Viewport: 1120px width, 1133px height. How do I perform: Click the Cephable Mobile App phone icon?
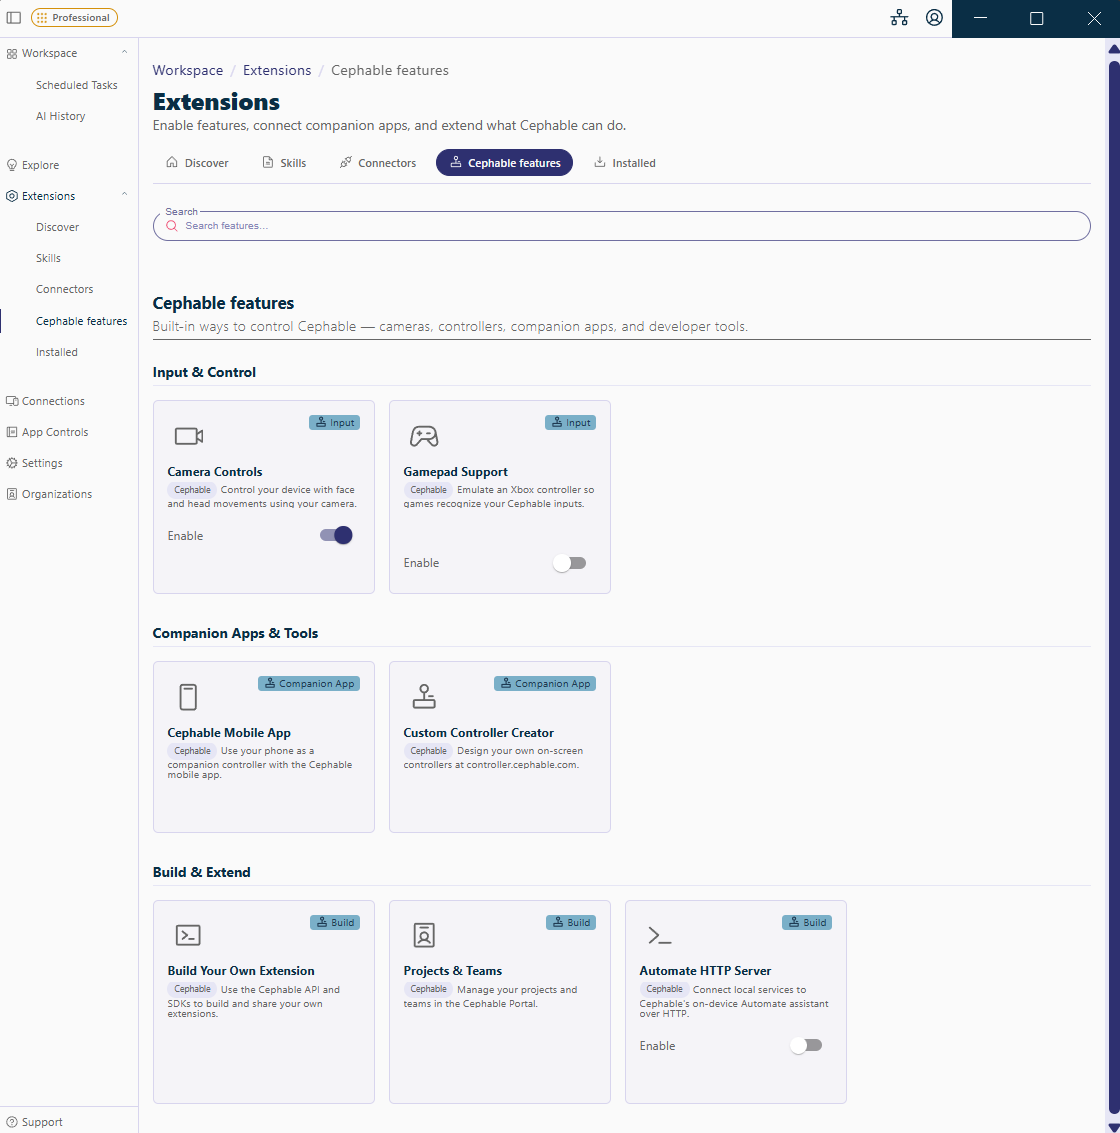(188, 697)
